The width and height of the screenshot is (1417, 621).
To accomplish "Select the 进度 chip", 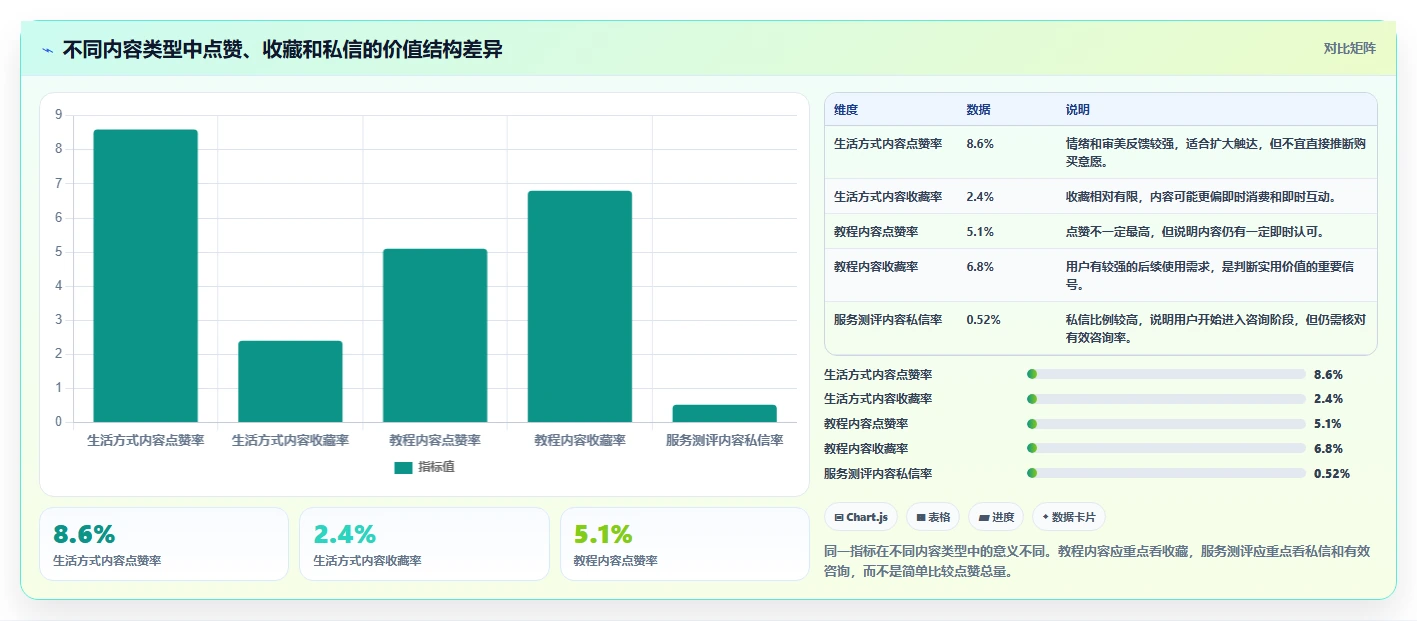I will (996, 517).
